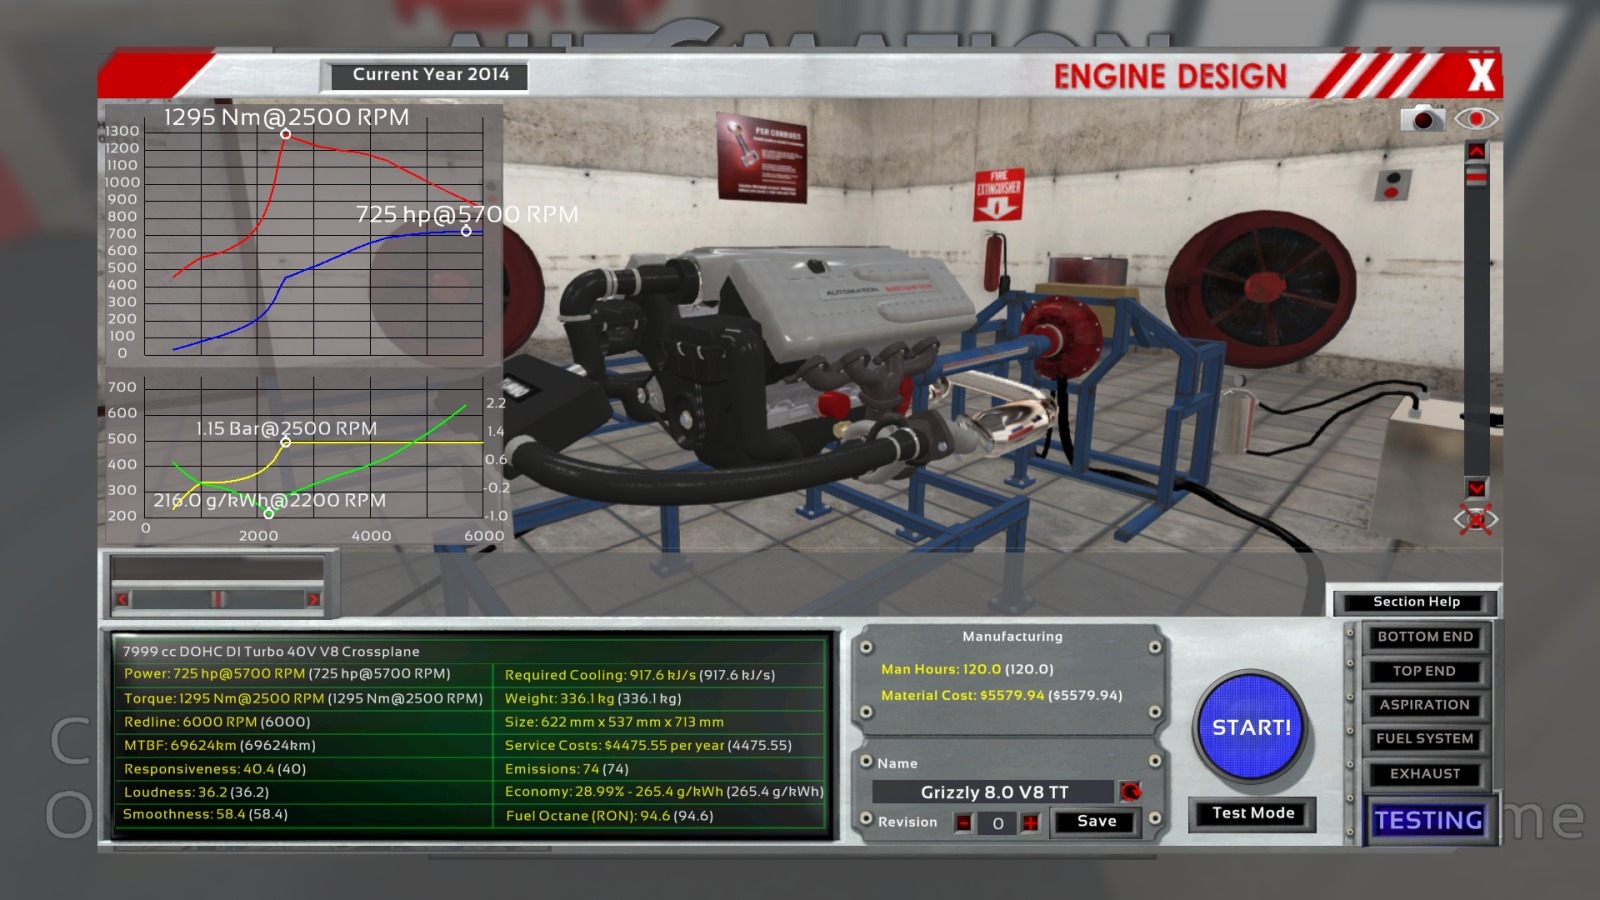The height and width of the screenshot is (900, 1600).
Task: Click the vertical scrollbar up arrow
Action: click(1476, 151)
